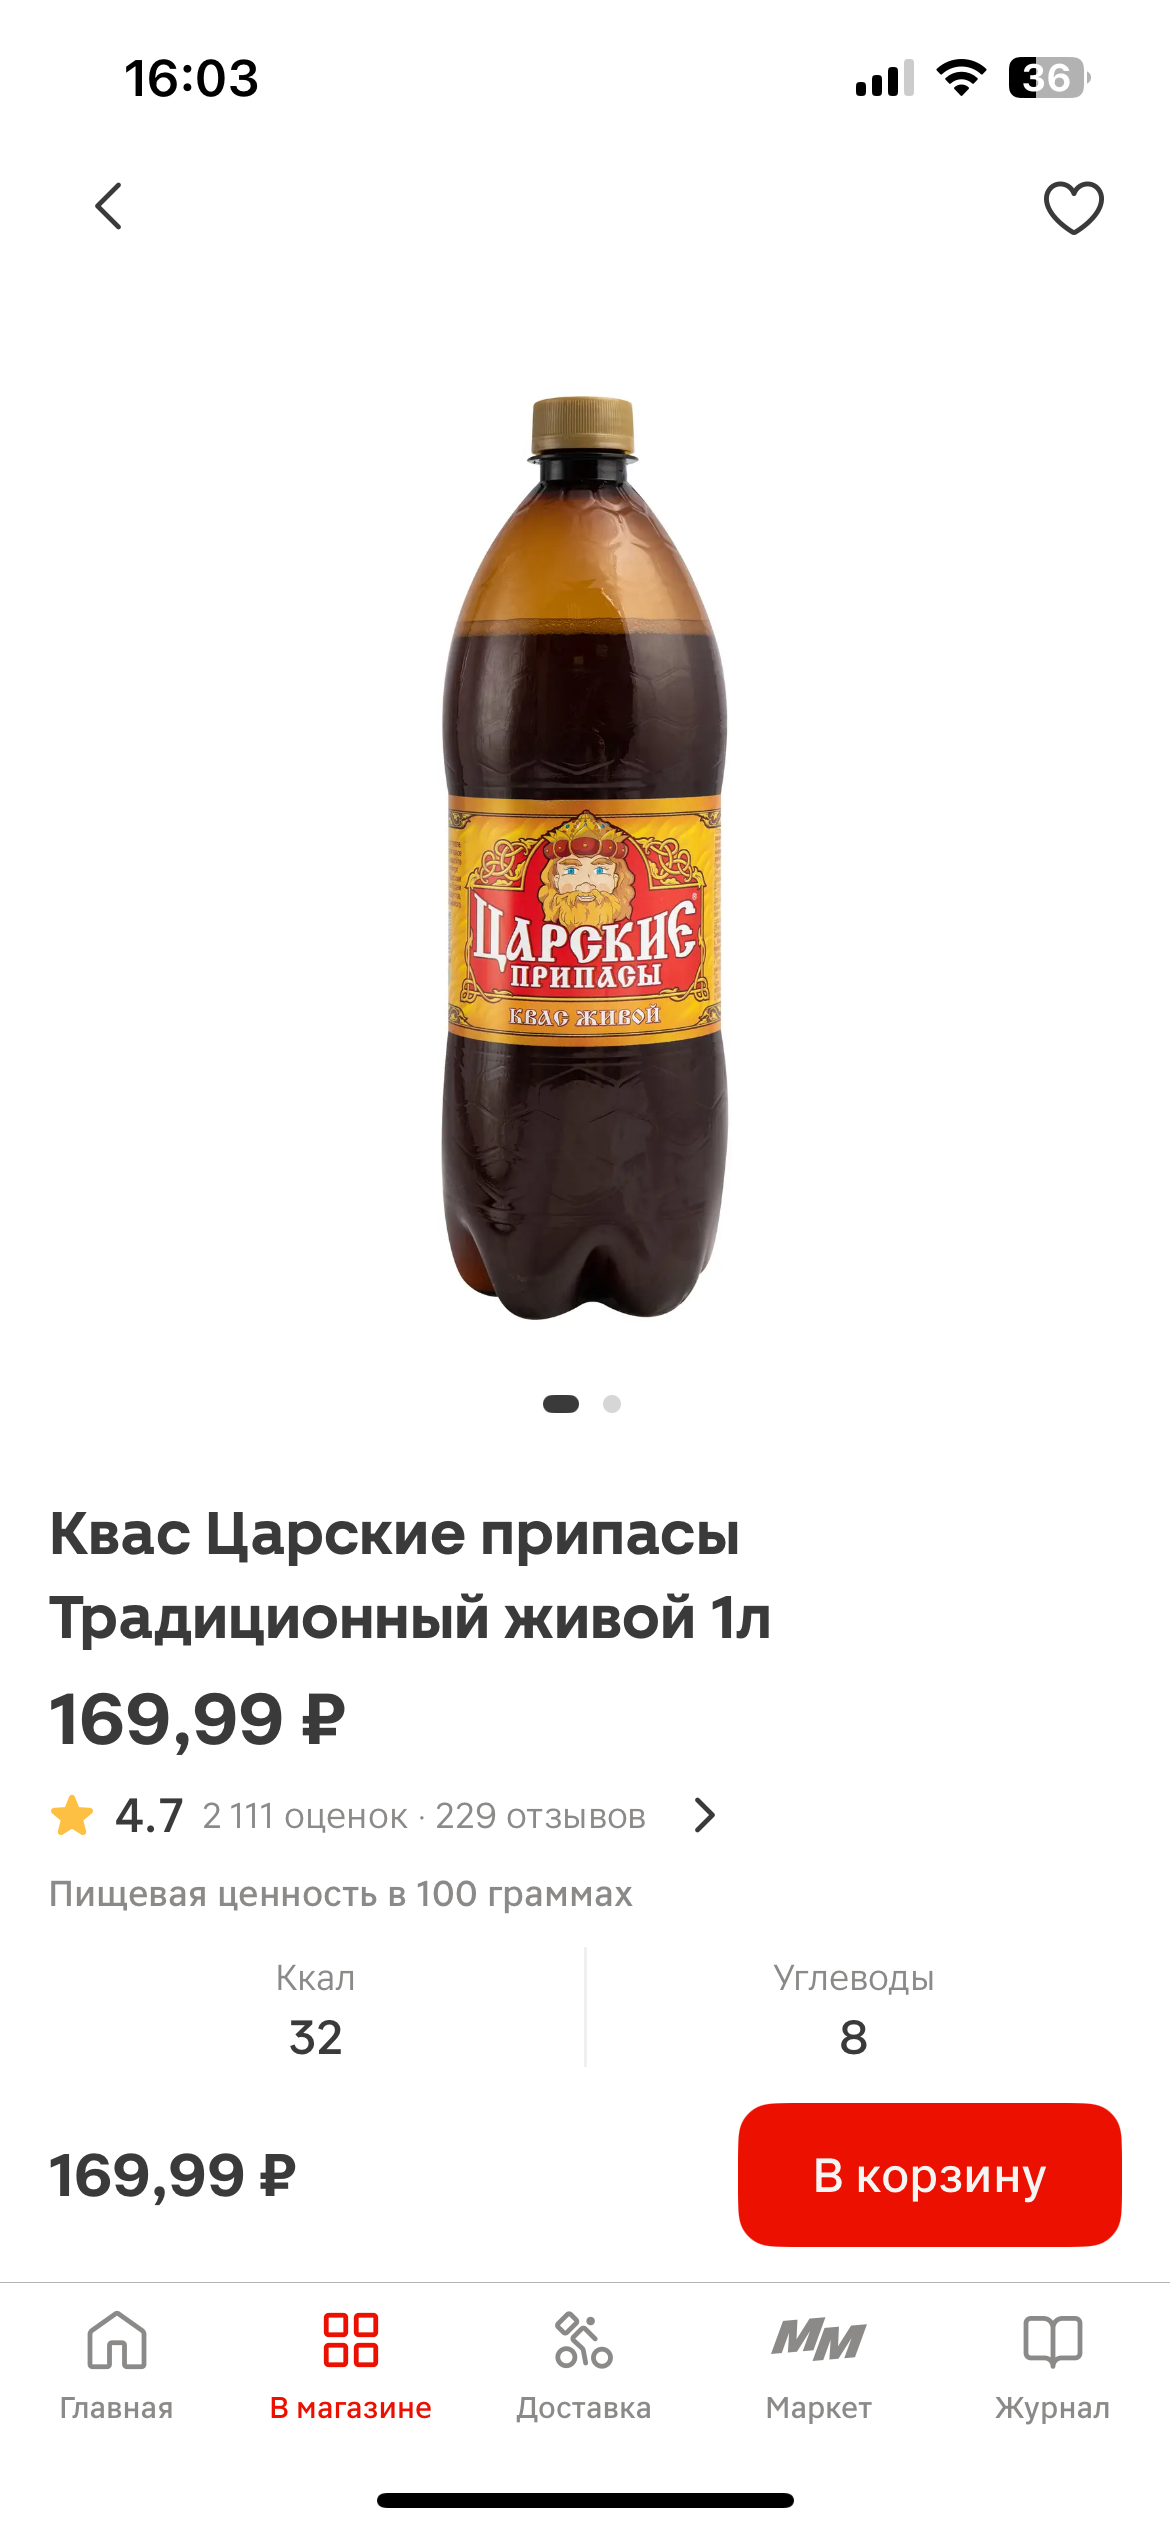This screenshot has height=2532, width=1170.
Task: Add product with В корзину button
Action: tap(930, 2175)
